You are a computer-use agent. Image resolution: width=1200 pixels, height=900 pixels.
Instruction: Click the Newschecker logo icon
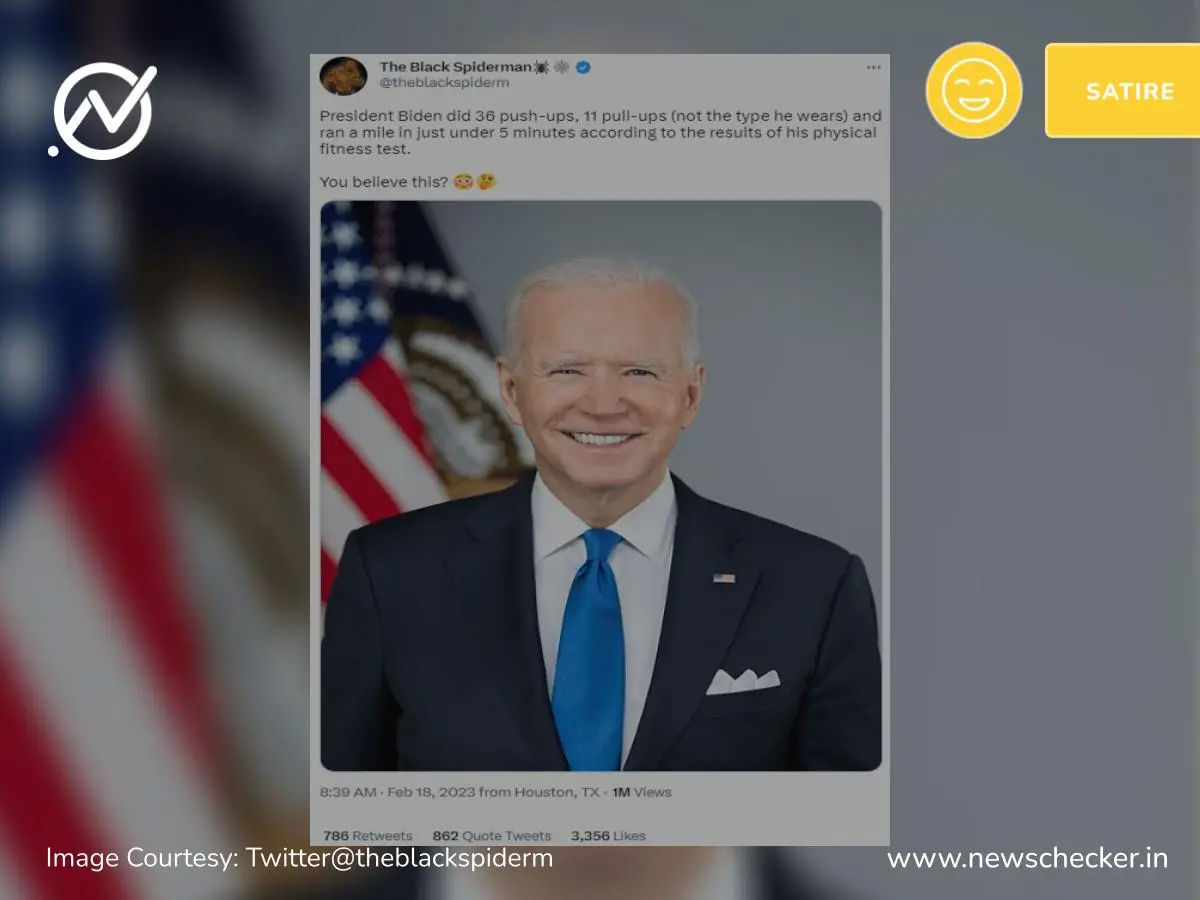[103, 112]
